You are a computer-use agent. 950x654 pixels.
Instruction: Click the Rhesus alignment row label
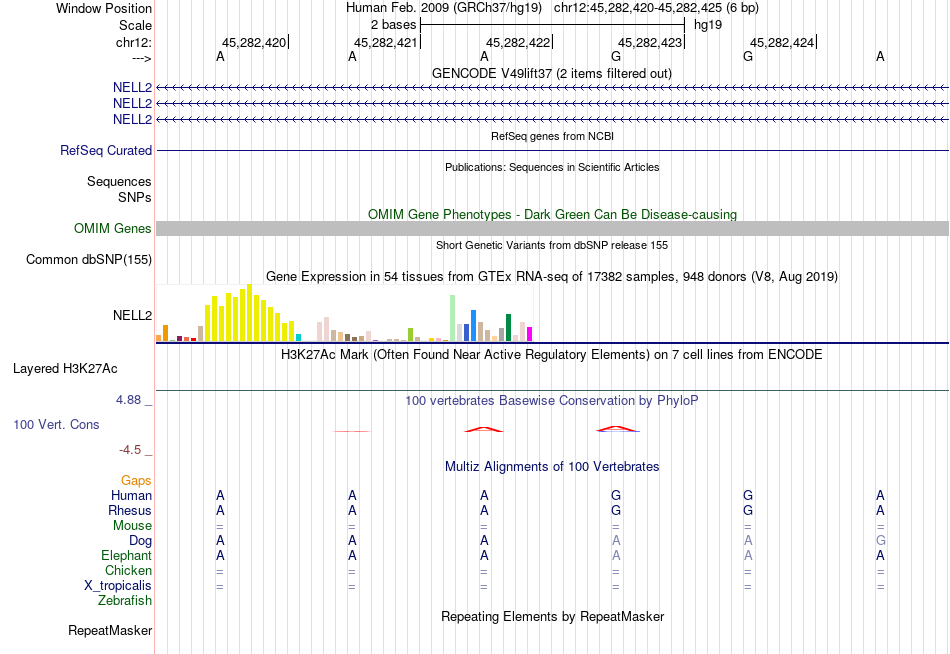coord(130,511)
